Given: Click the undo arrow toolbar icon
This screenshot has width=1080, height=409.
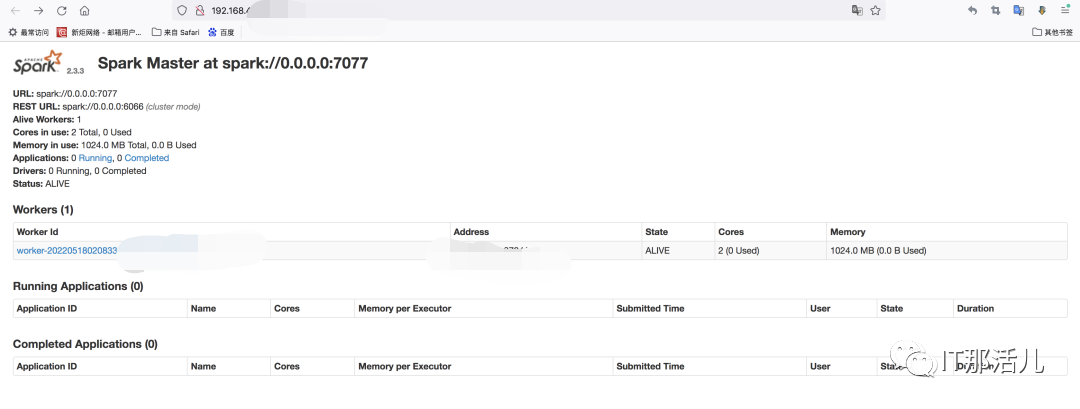Looking at the screenshot, I should point(973,10).
